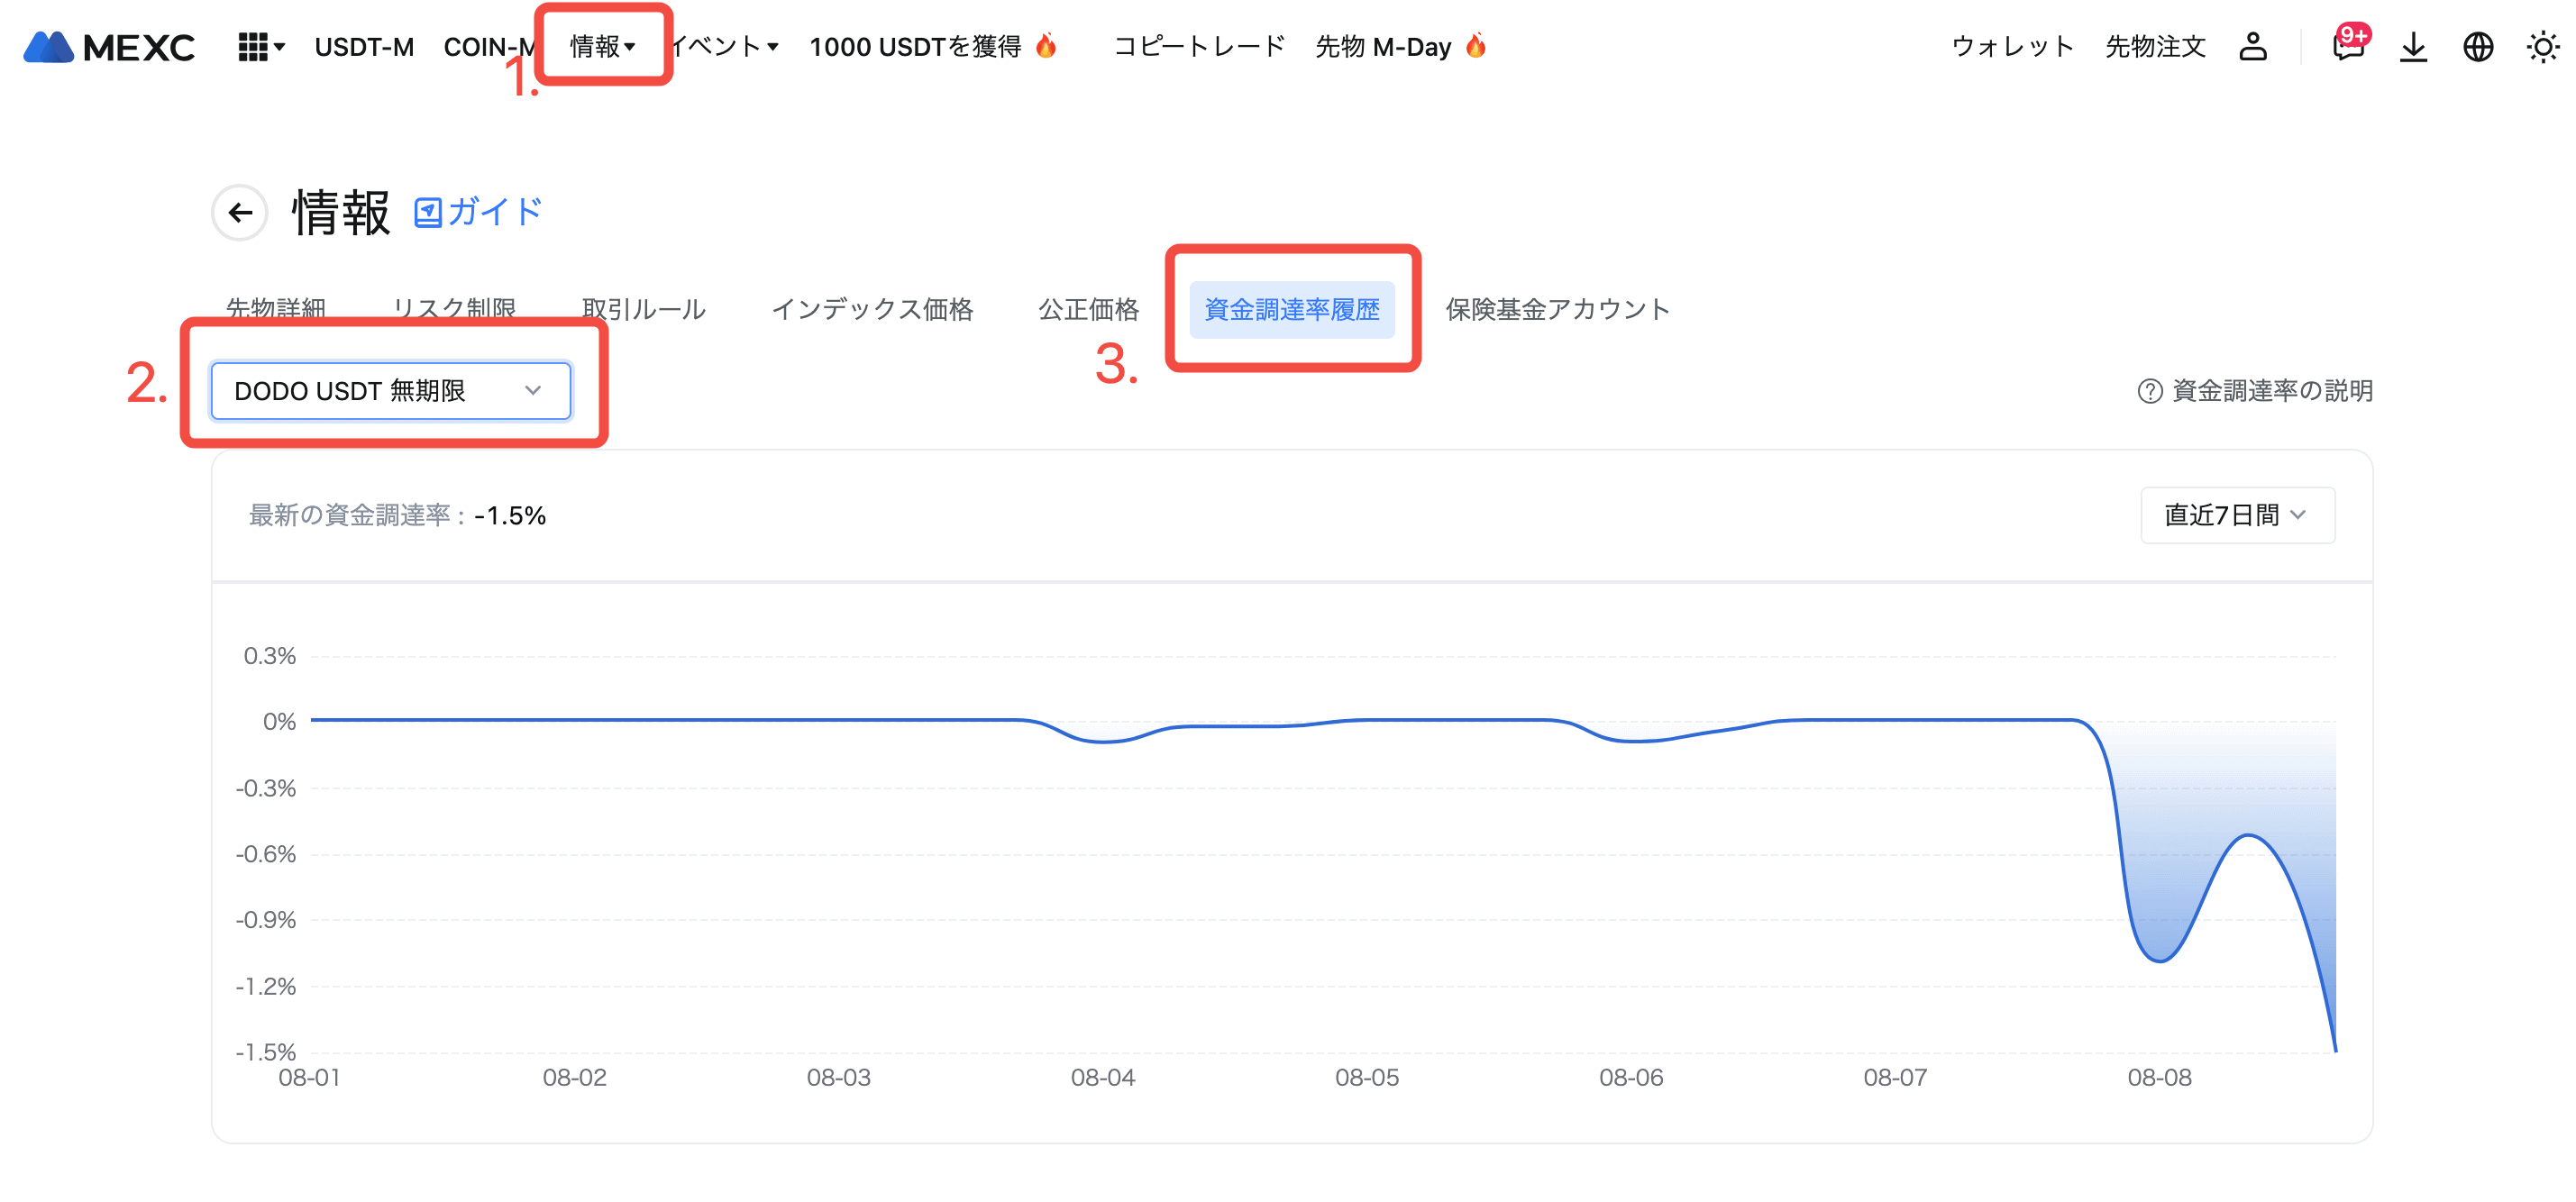Expand the イベント menu
Image resolution: width=2576 pixels, height=1202 pixels.
[724, 47]
